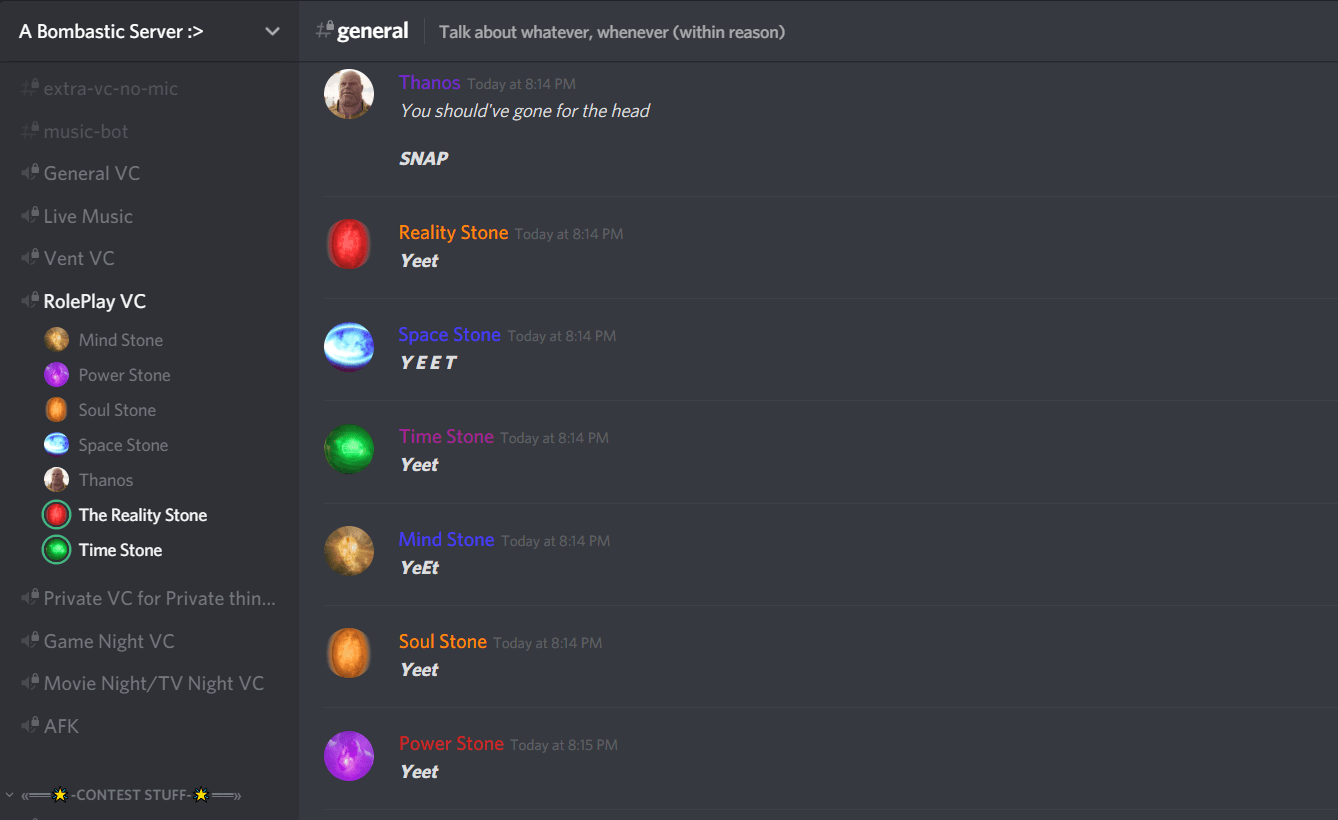Click Mind Stone's avatar in chat messages
Image resolution: width=1338 pixels, height=820 pixels.
[349, 551]
